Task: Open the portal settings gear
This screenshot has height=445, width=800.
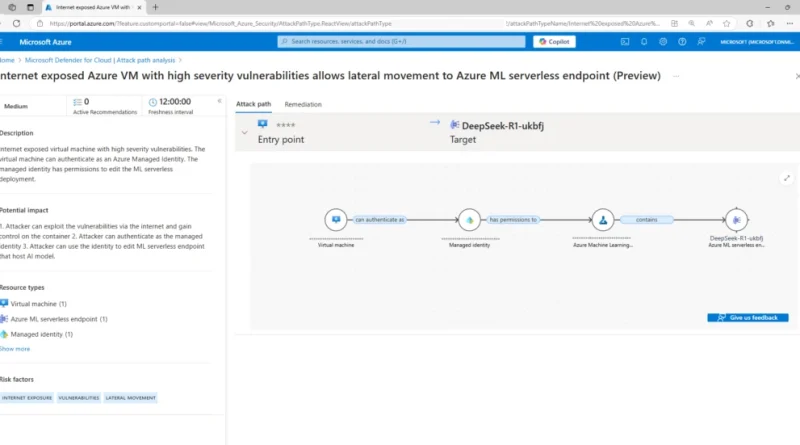Action: (x=663, y=42)
